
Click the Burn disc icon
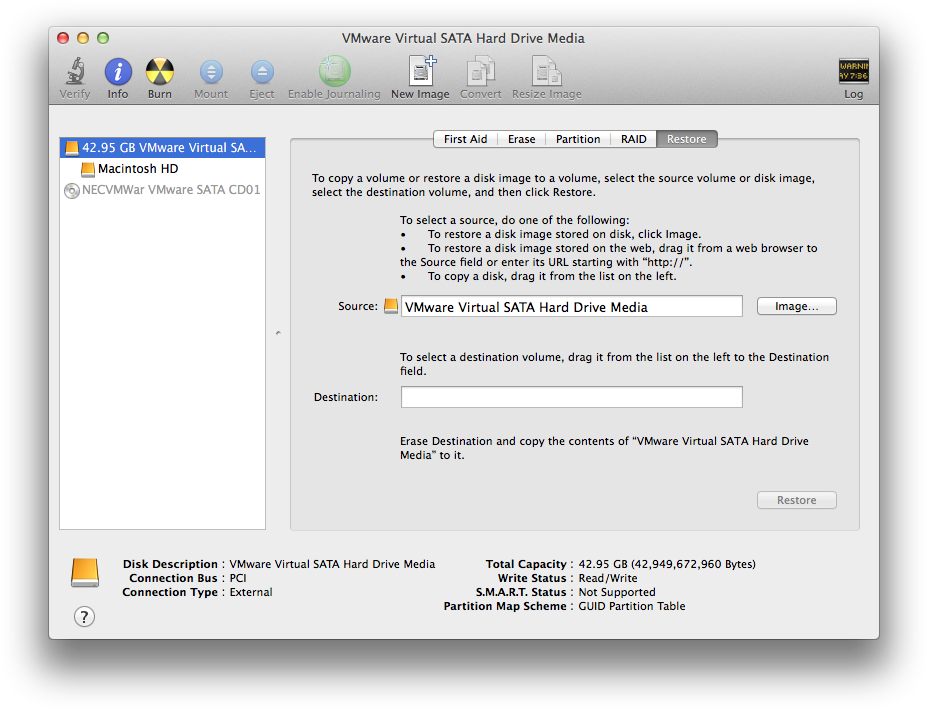click(160, 72)
